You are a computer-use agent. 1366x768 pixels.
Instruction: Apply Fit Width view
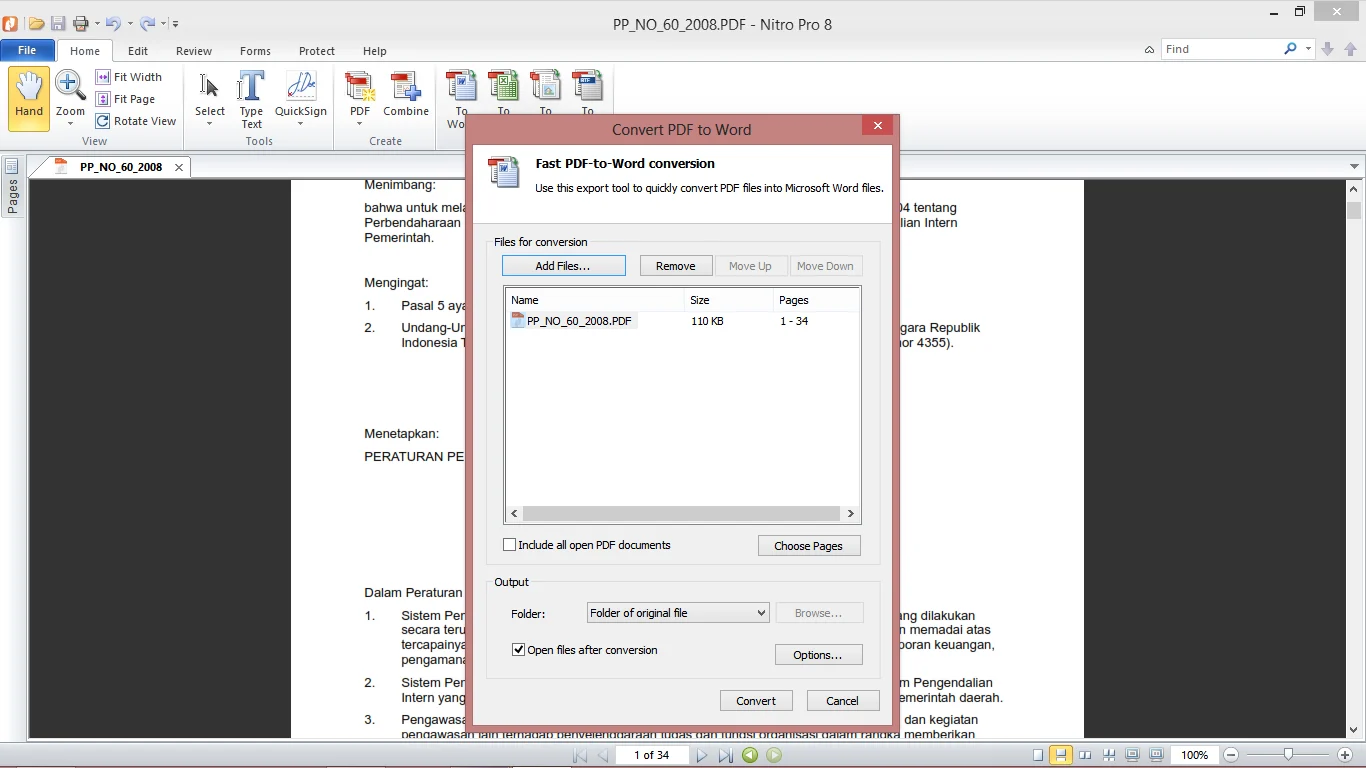pos(129,77)
